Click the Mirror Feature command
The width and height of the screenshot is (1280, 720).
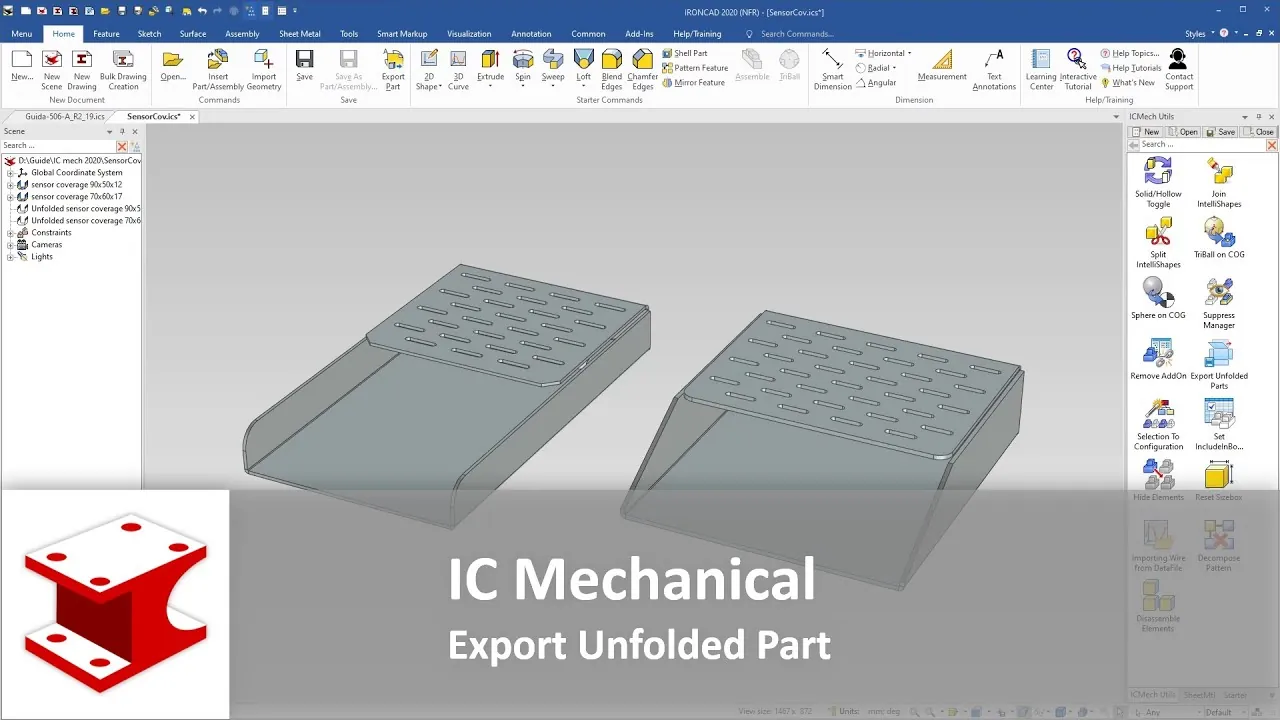(x=693, y=83)
